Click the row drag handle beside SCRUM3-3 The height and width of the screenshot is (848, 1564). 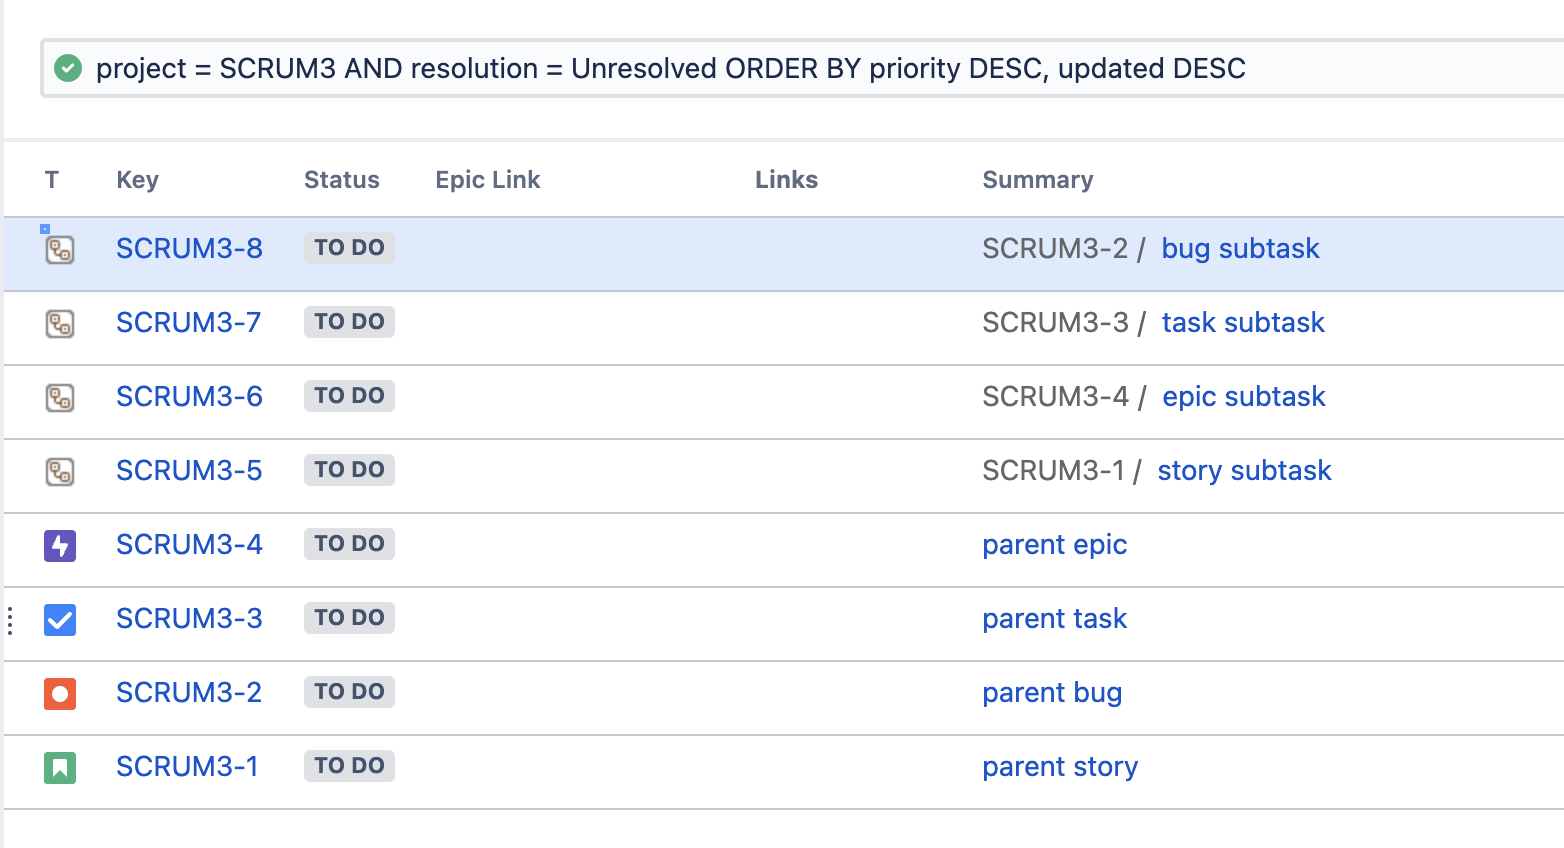[10, 620]
